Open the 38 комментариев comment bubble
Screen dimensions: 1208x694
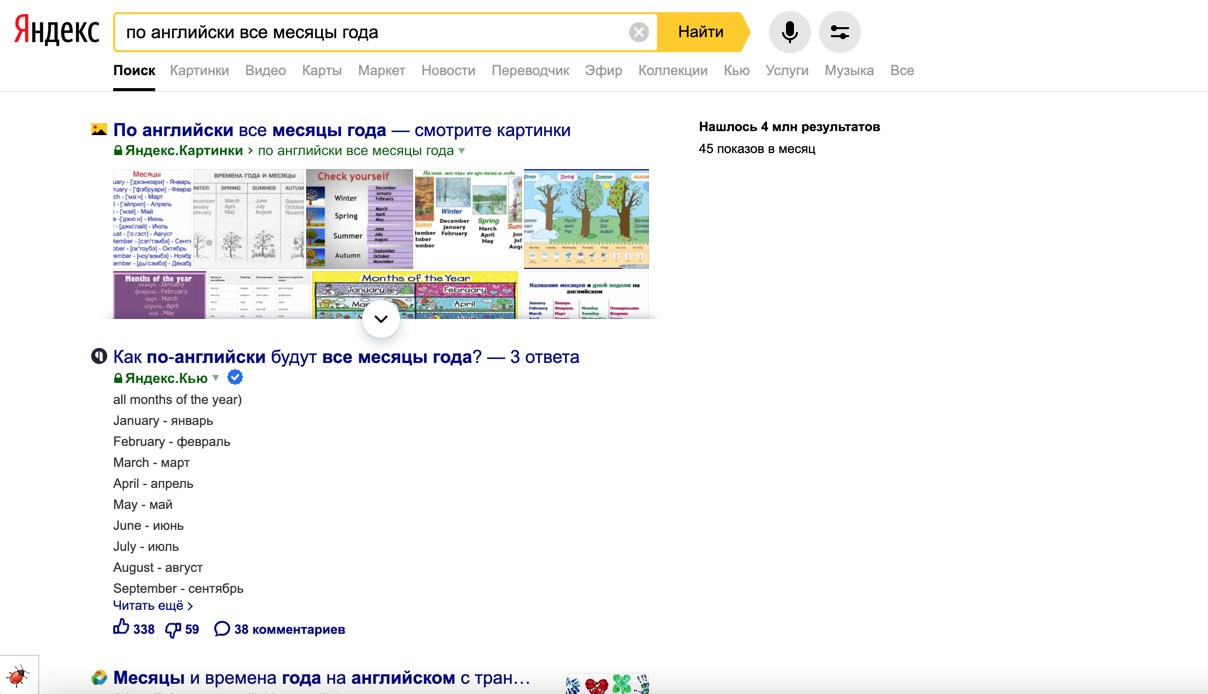pyautogui.click(x=280, y=629)
